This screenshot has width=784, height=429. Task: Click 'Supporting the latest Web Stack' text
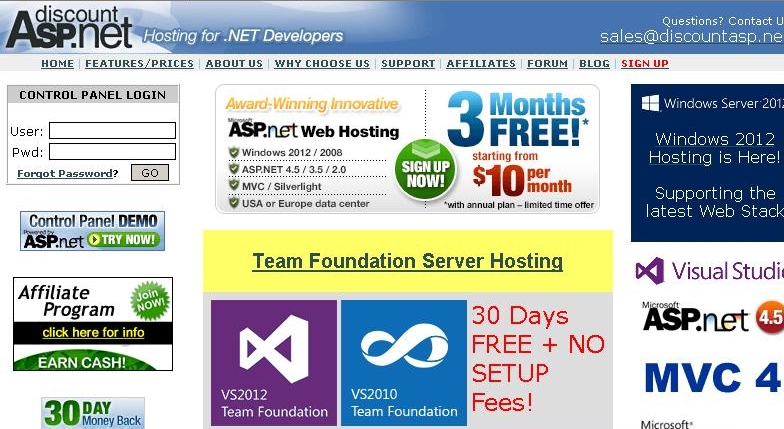(x=714, y=202)
